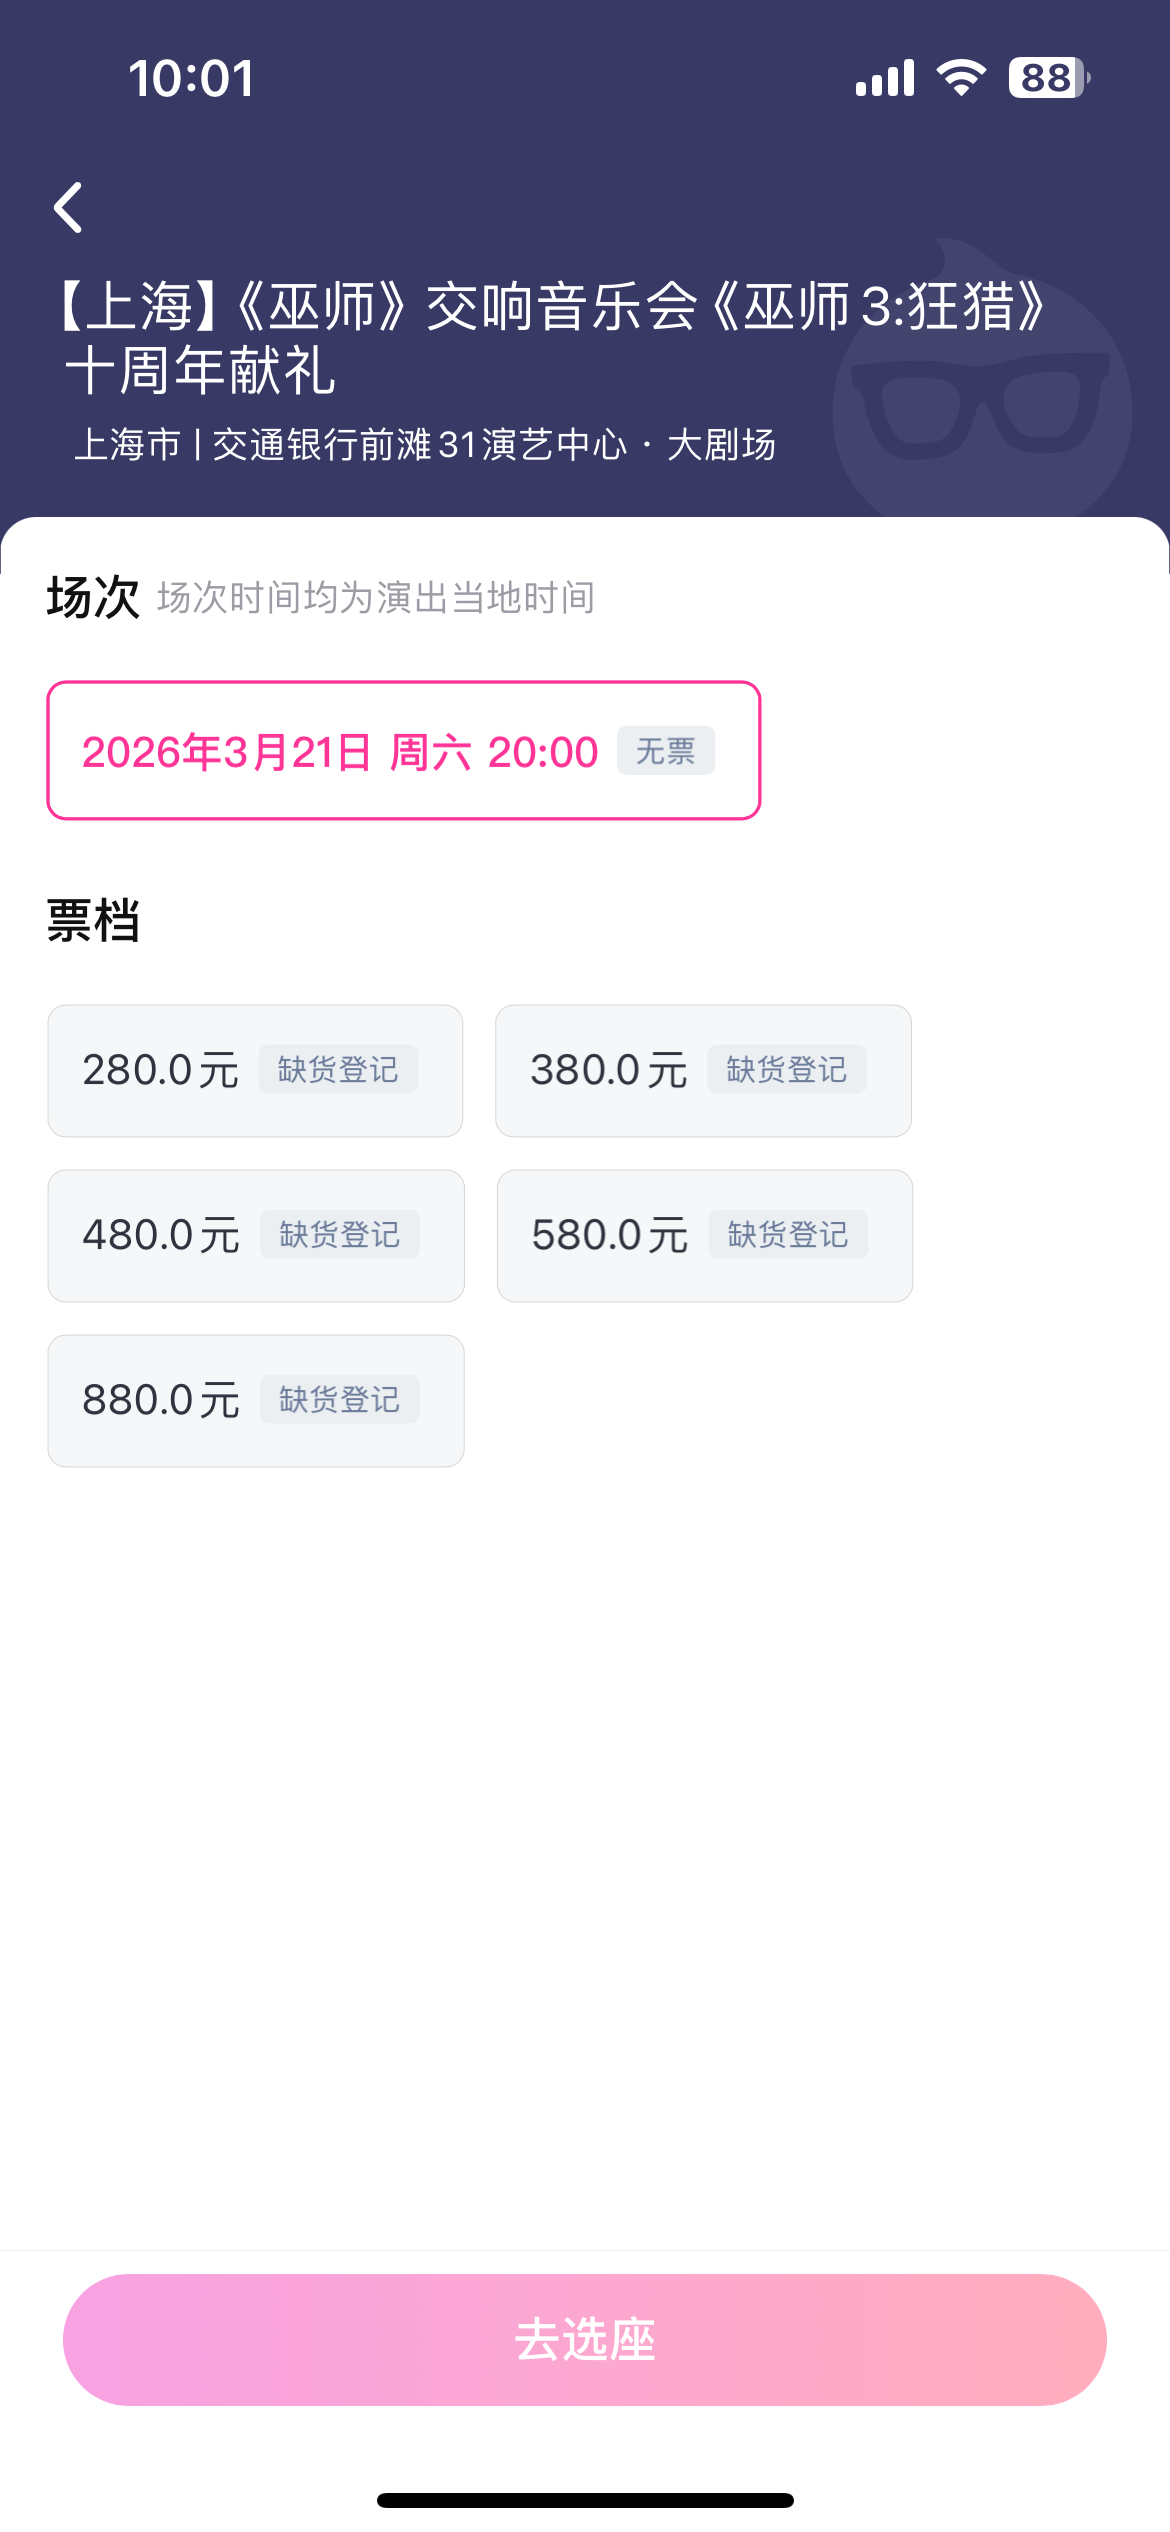Tap the glasses mascot watermark
This screenshot has width=1170, height=2532.
pos(982,390)
